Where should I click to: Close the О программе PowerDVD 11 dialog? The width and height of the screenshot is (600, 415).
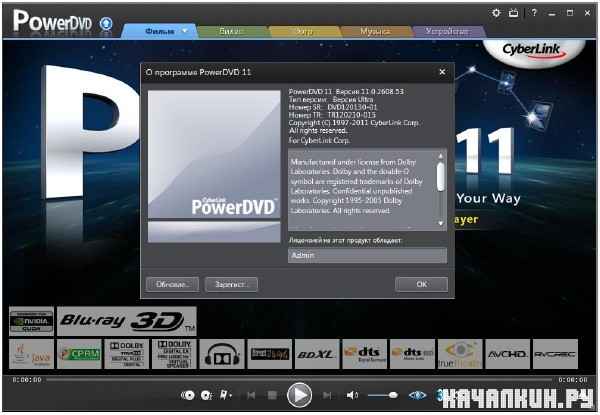click(x=442, y=72)
